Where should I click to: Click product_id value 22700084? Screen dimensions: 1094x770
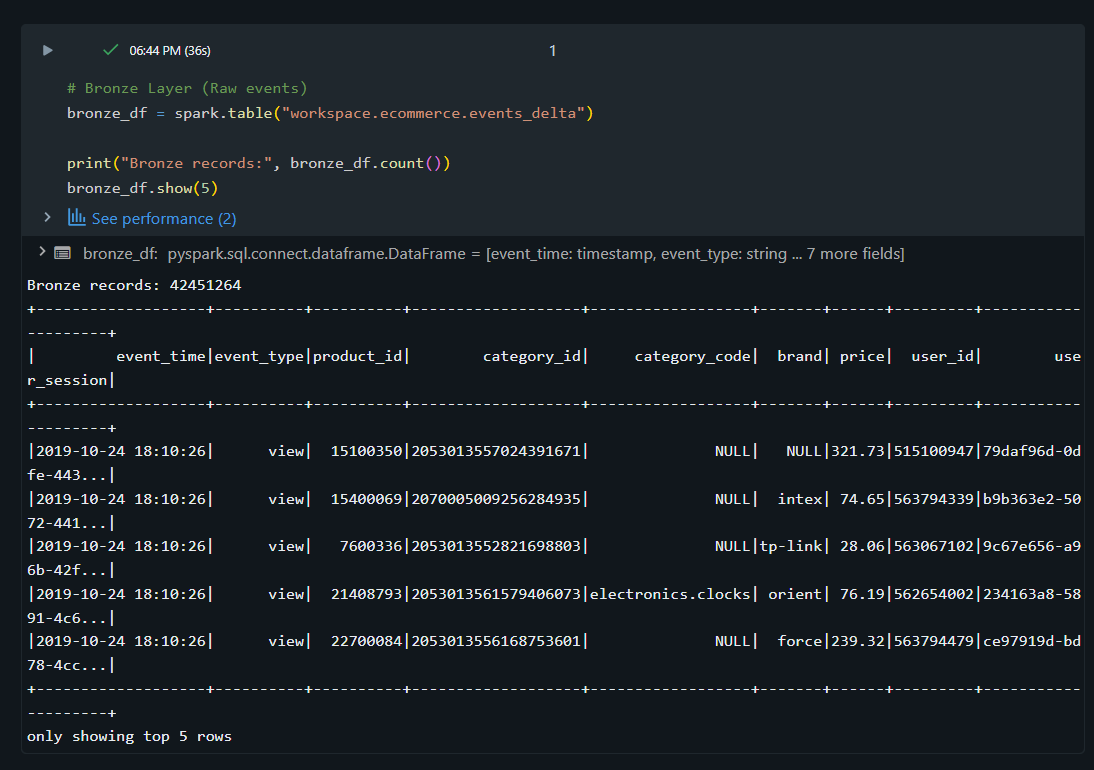point(366,641)
